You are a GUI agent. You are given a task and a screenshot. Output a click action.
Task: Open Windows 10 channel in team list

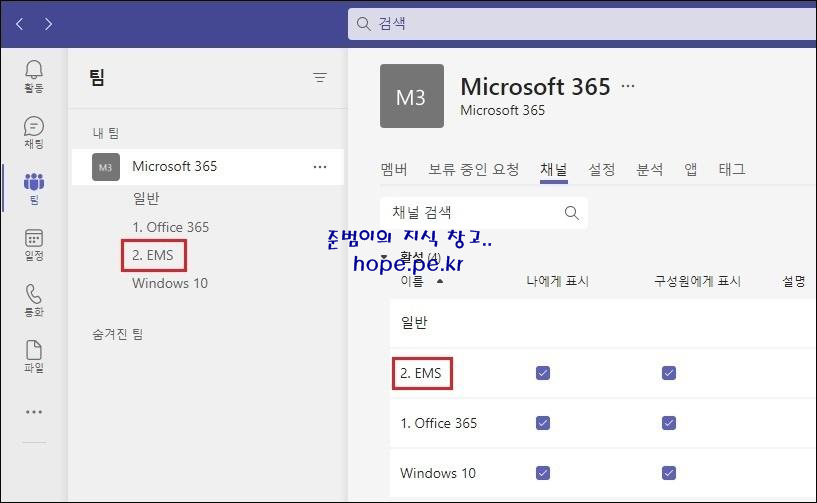point(170,283)
